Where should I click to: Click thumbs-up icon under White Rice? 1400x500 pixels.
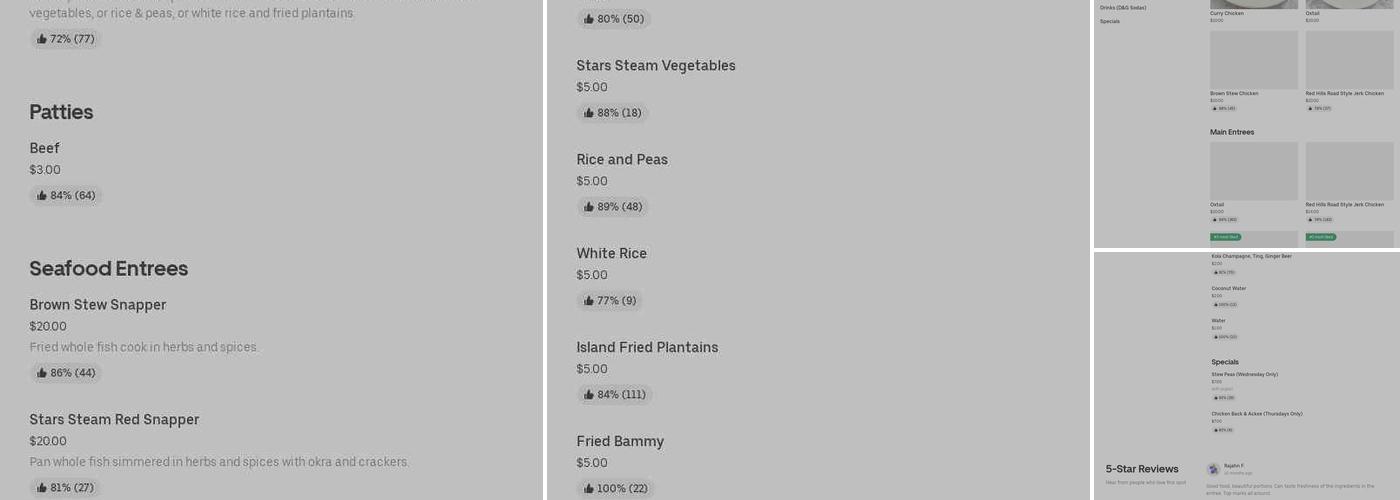589,301
